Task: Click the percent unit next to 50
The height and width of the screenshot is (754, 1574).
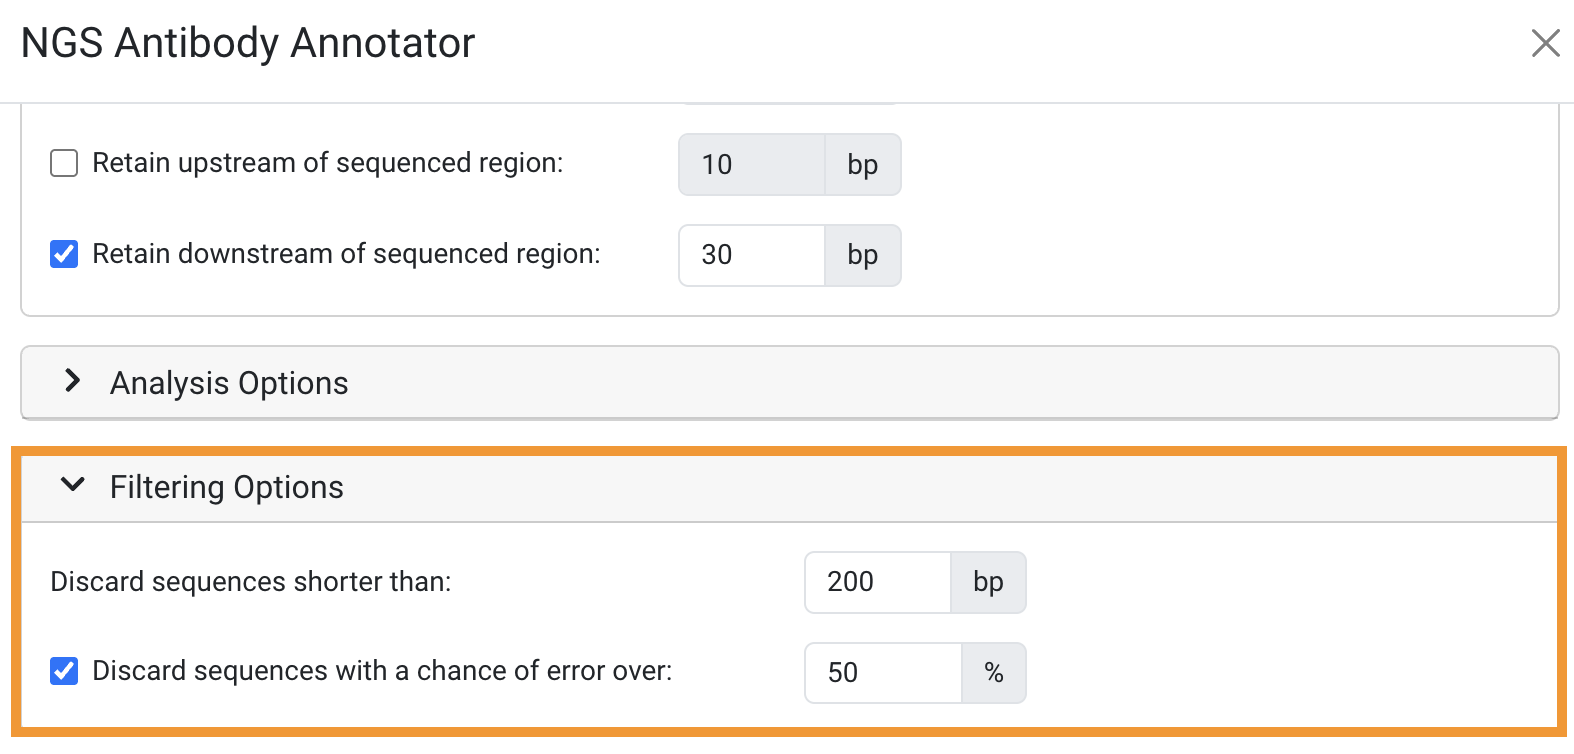Action: pyautogui.click(x=993, y=673)
